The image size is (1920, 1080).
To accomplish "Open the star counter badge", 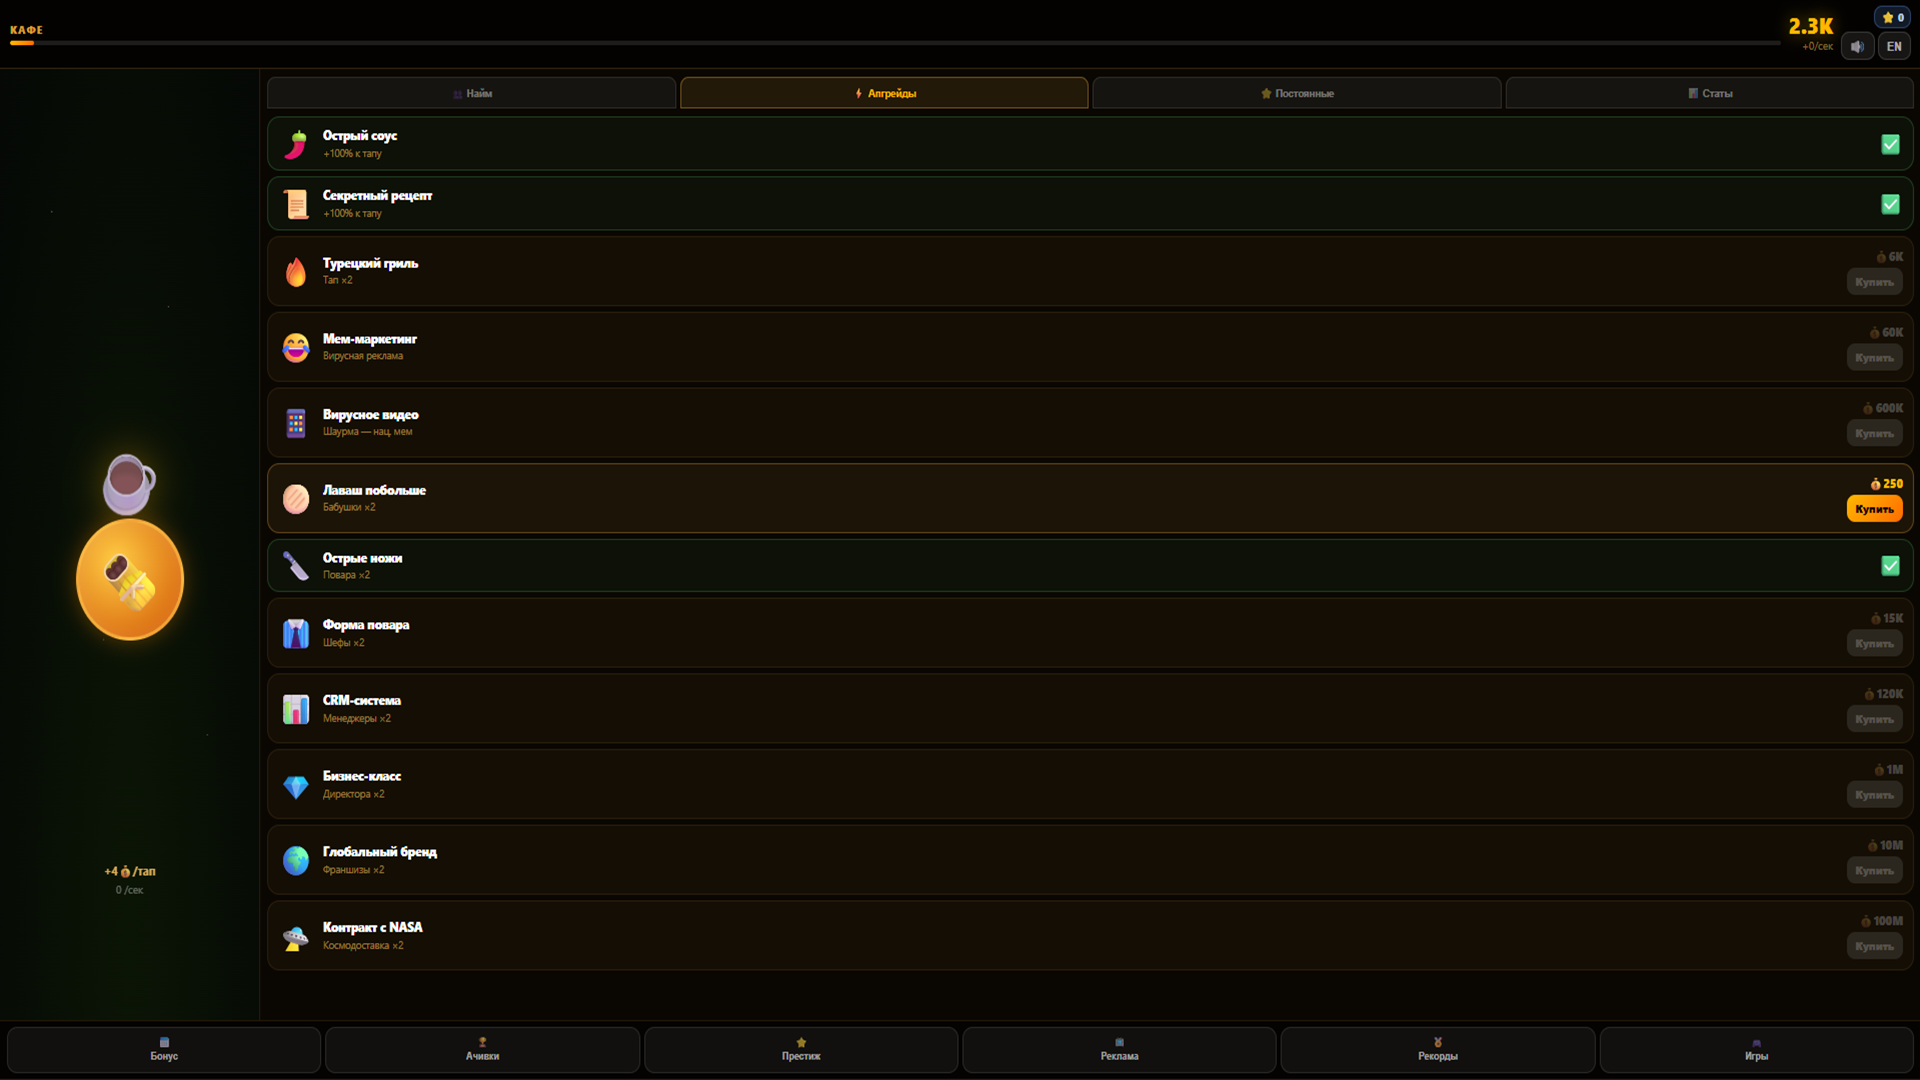I will pos(1893,17).
